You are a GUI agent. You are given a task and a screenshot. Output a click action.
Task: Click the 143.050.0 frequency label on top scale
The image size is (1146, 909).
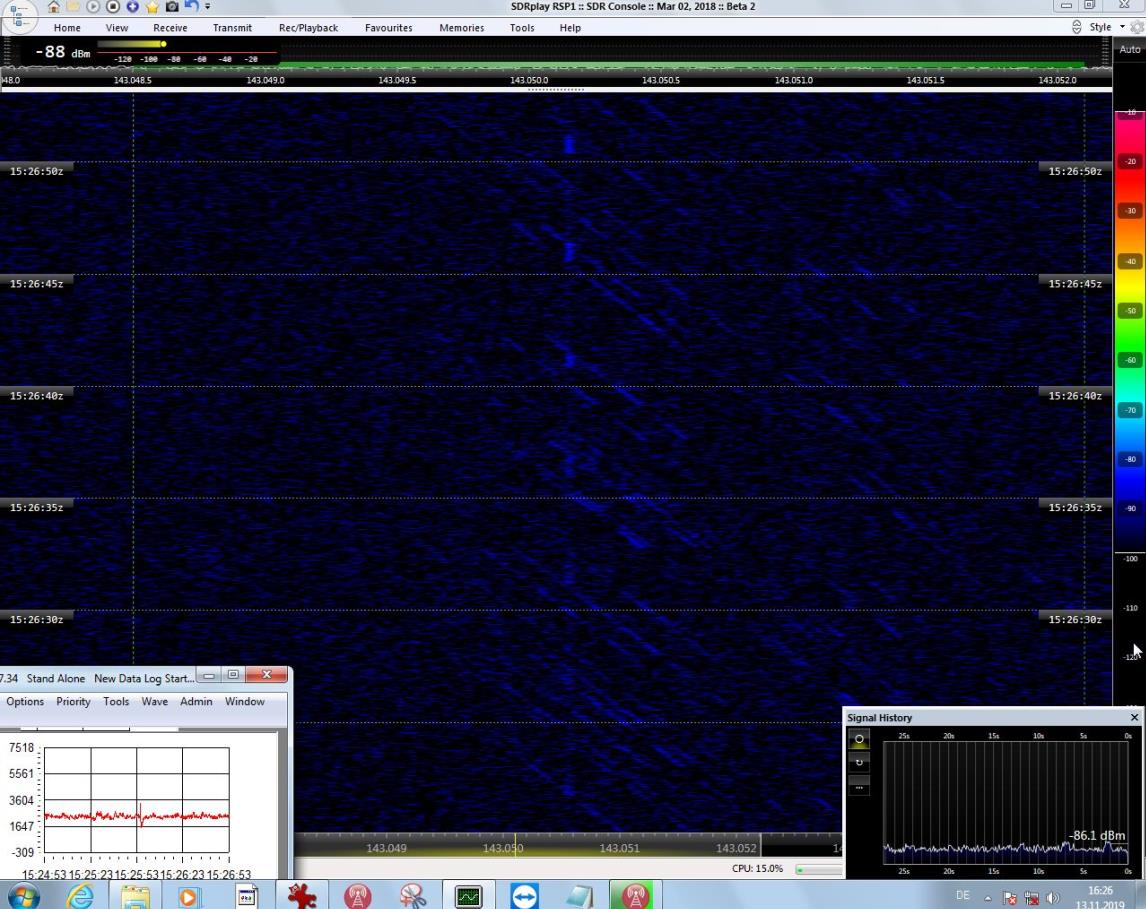click(x=529, y=80)
